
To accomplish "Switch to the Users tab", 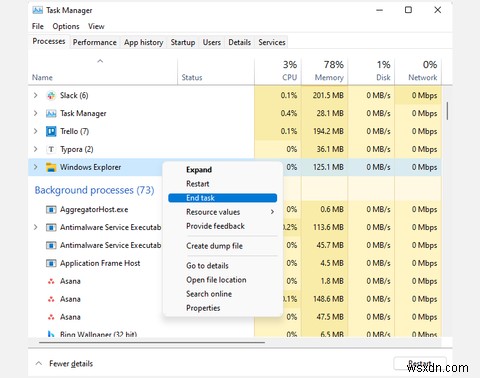I will click(212, 42).
